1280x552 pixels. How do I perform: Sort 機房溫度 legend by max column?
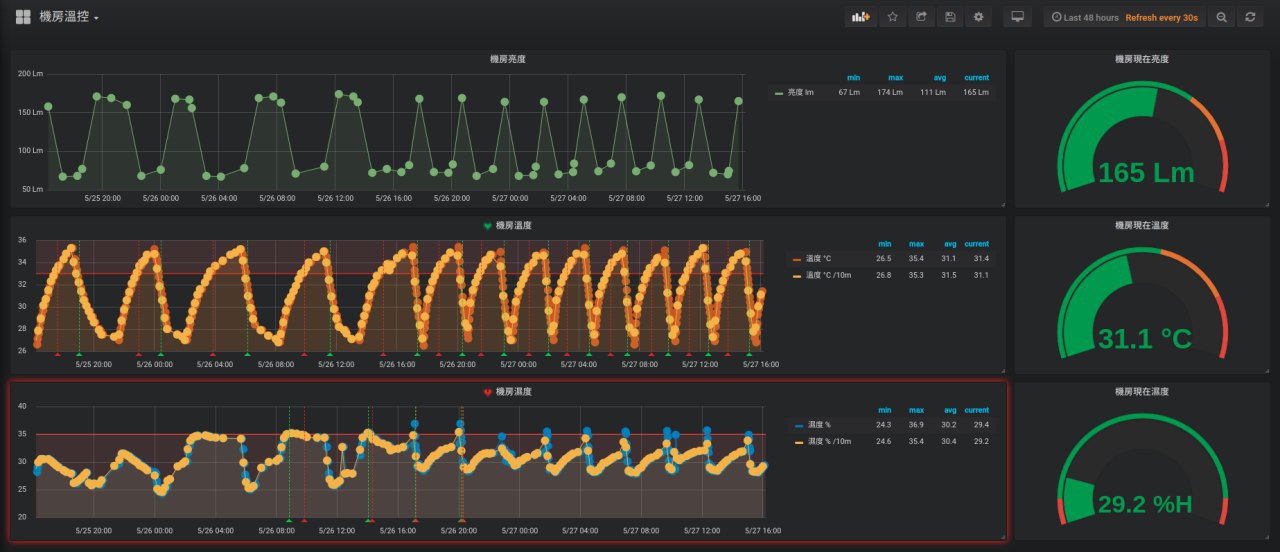(x=916, y=244)
